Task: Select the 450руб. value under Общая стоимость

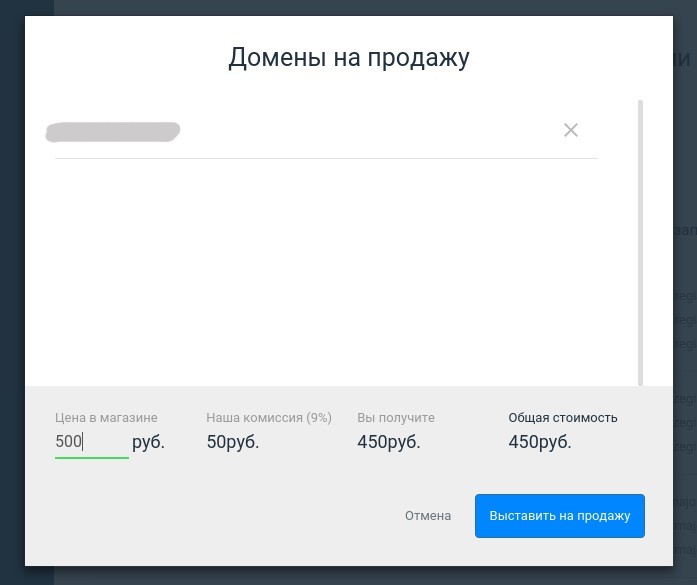Action: click(x=540, y=442)
